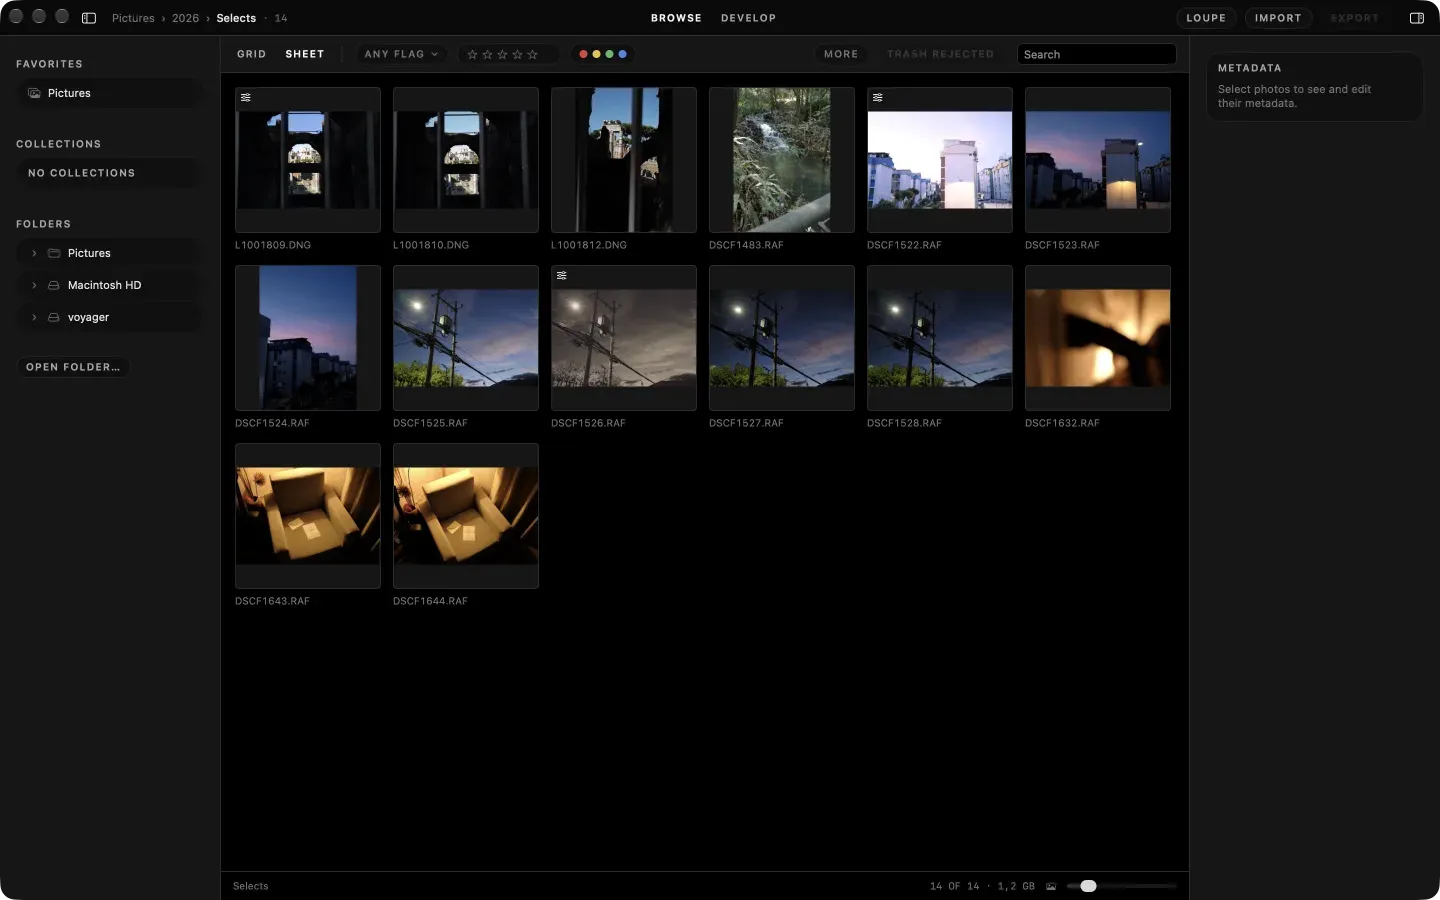Open Loupe view
1440x900 pixels.
pyautogui.click(x=1206, y=18)
